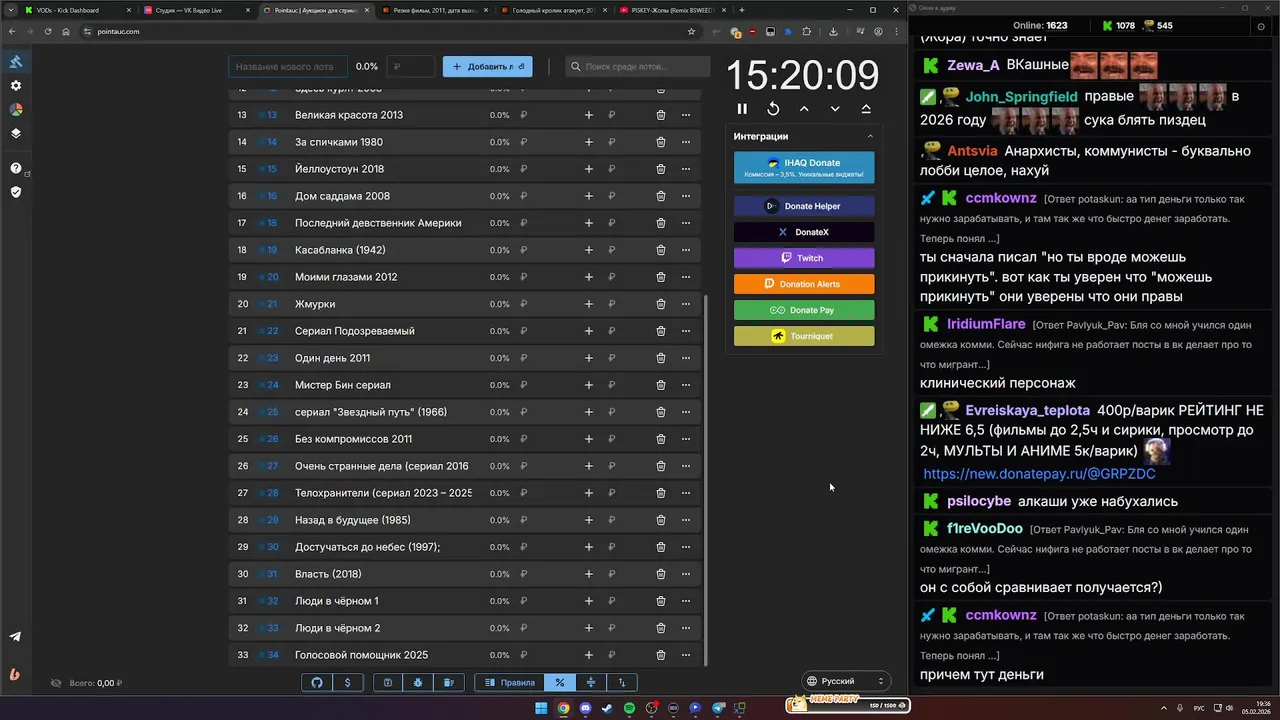Viewport: 1280px width, 720px height.
Task: Add amount to Люди в чёрном 1 with plus
Action: click(x=589, y=601)
